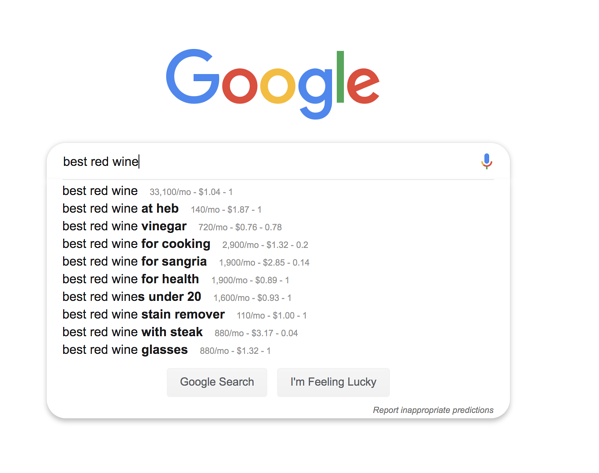Click the Google Search button
The width and height of the screenshot is (599, 473).
217,382
